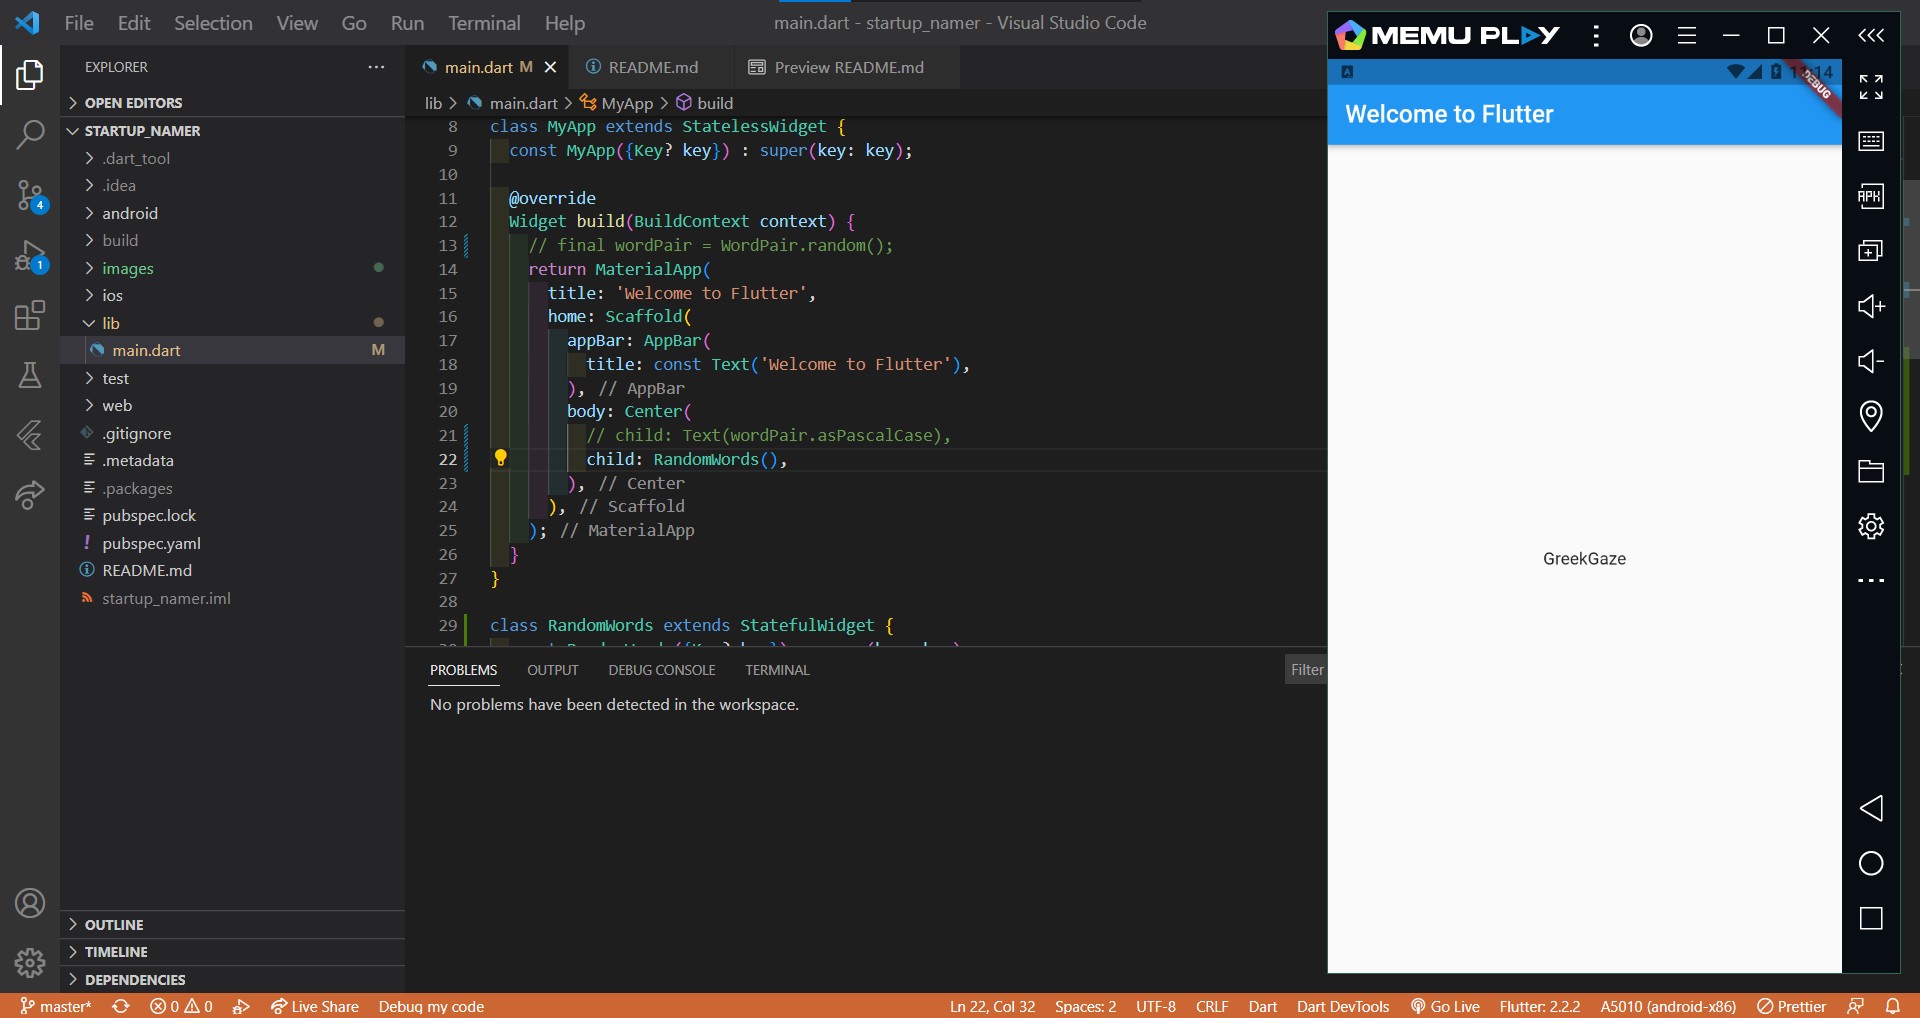This screenshot has height=1018, width=1920.
Task: Open MEmu account profile icon
Action: coord(1641,36)
